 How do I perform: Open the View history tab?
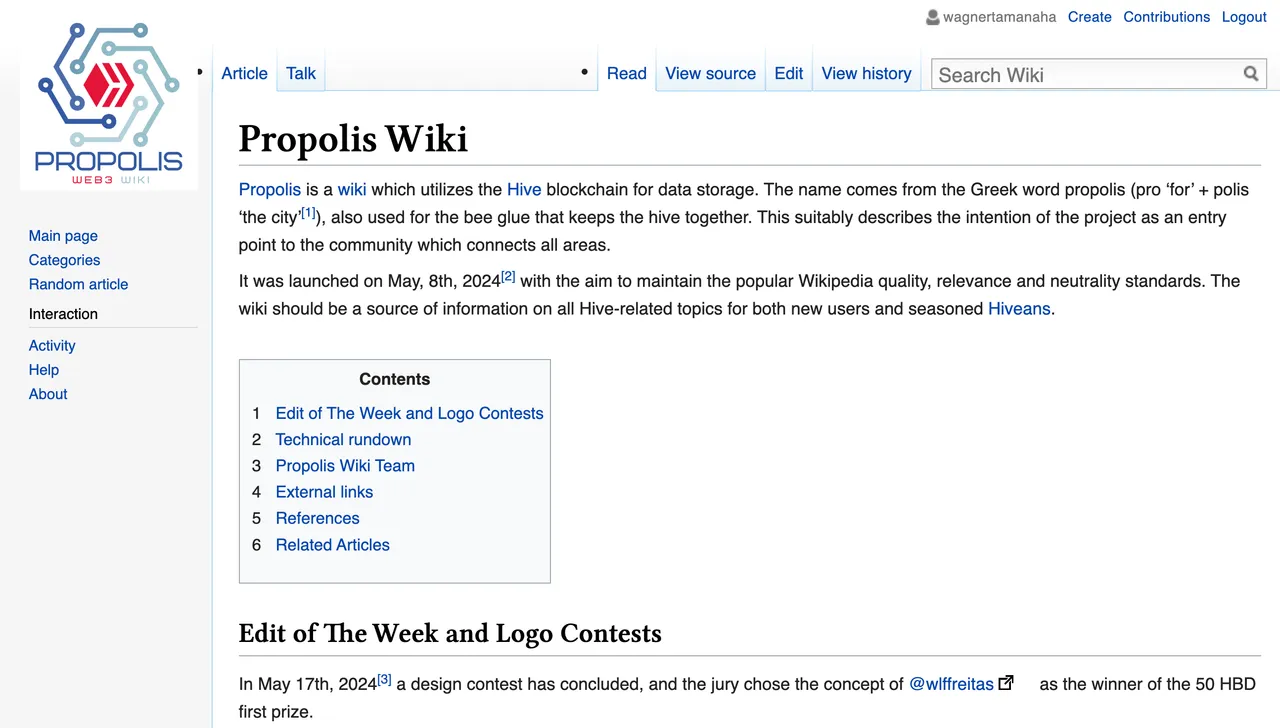point(867,73)
